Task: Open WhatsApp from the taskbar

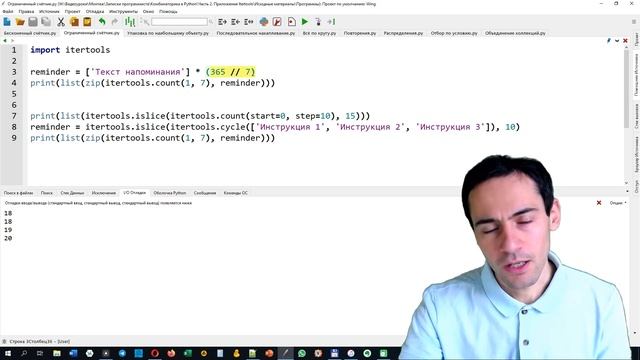Action: pyautogui.click(x=302, y=353)
